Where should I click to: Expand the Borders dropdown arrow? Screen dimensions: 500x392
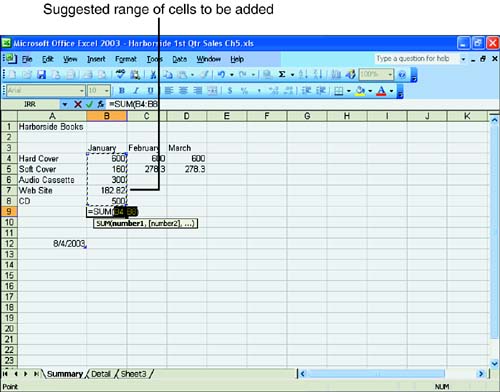tap(349, 91)
